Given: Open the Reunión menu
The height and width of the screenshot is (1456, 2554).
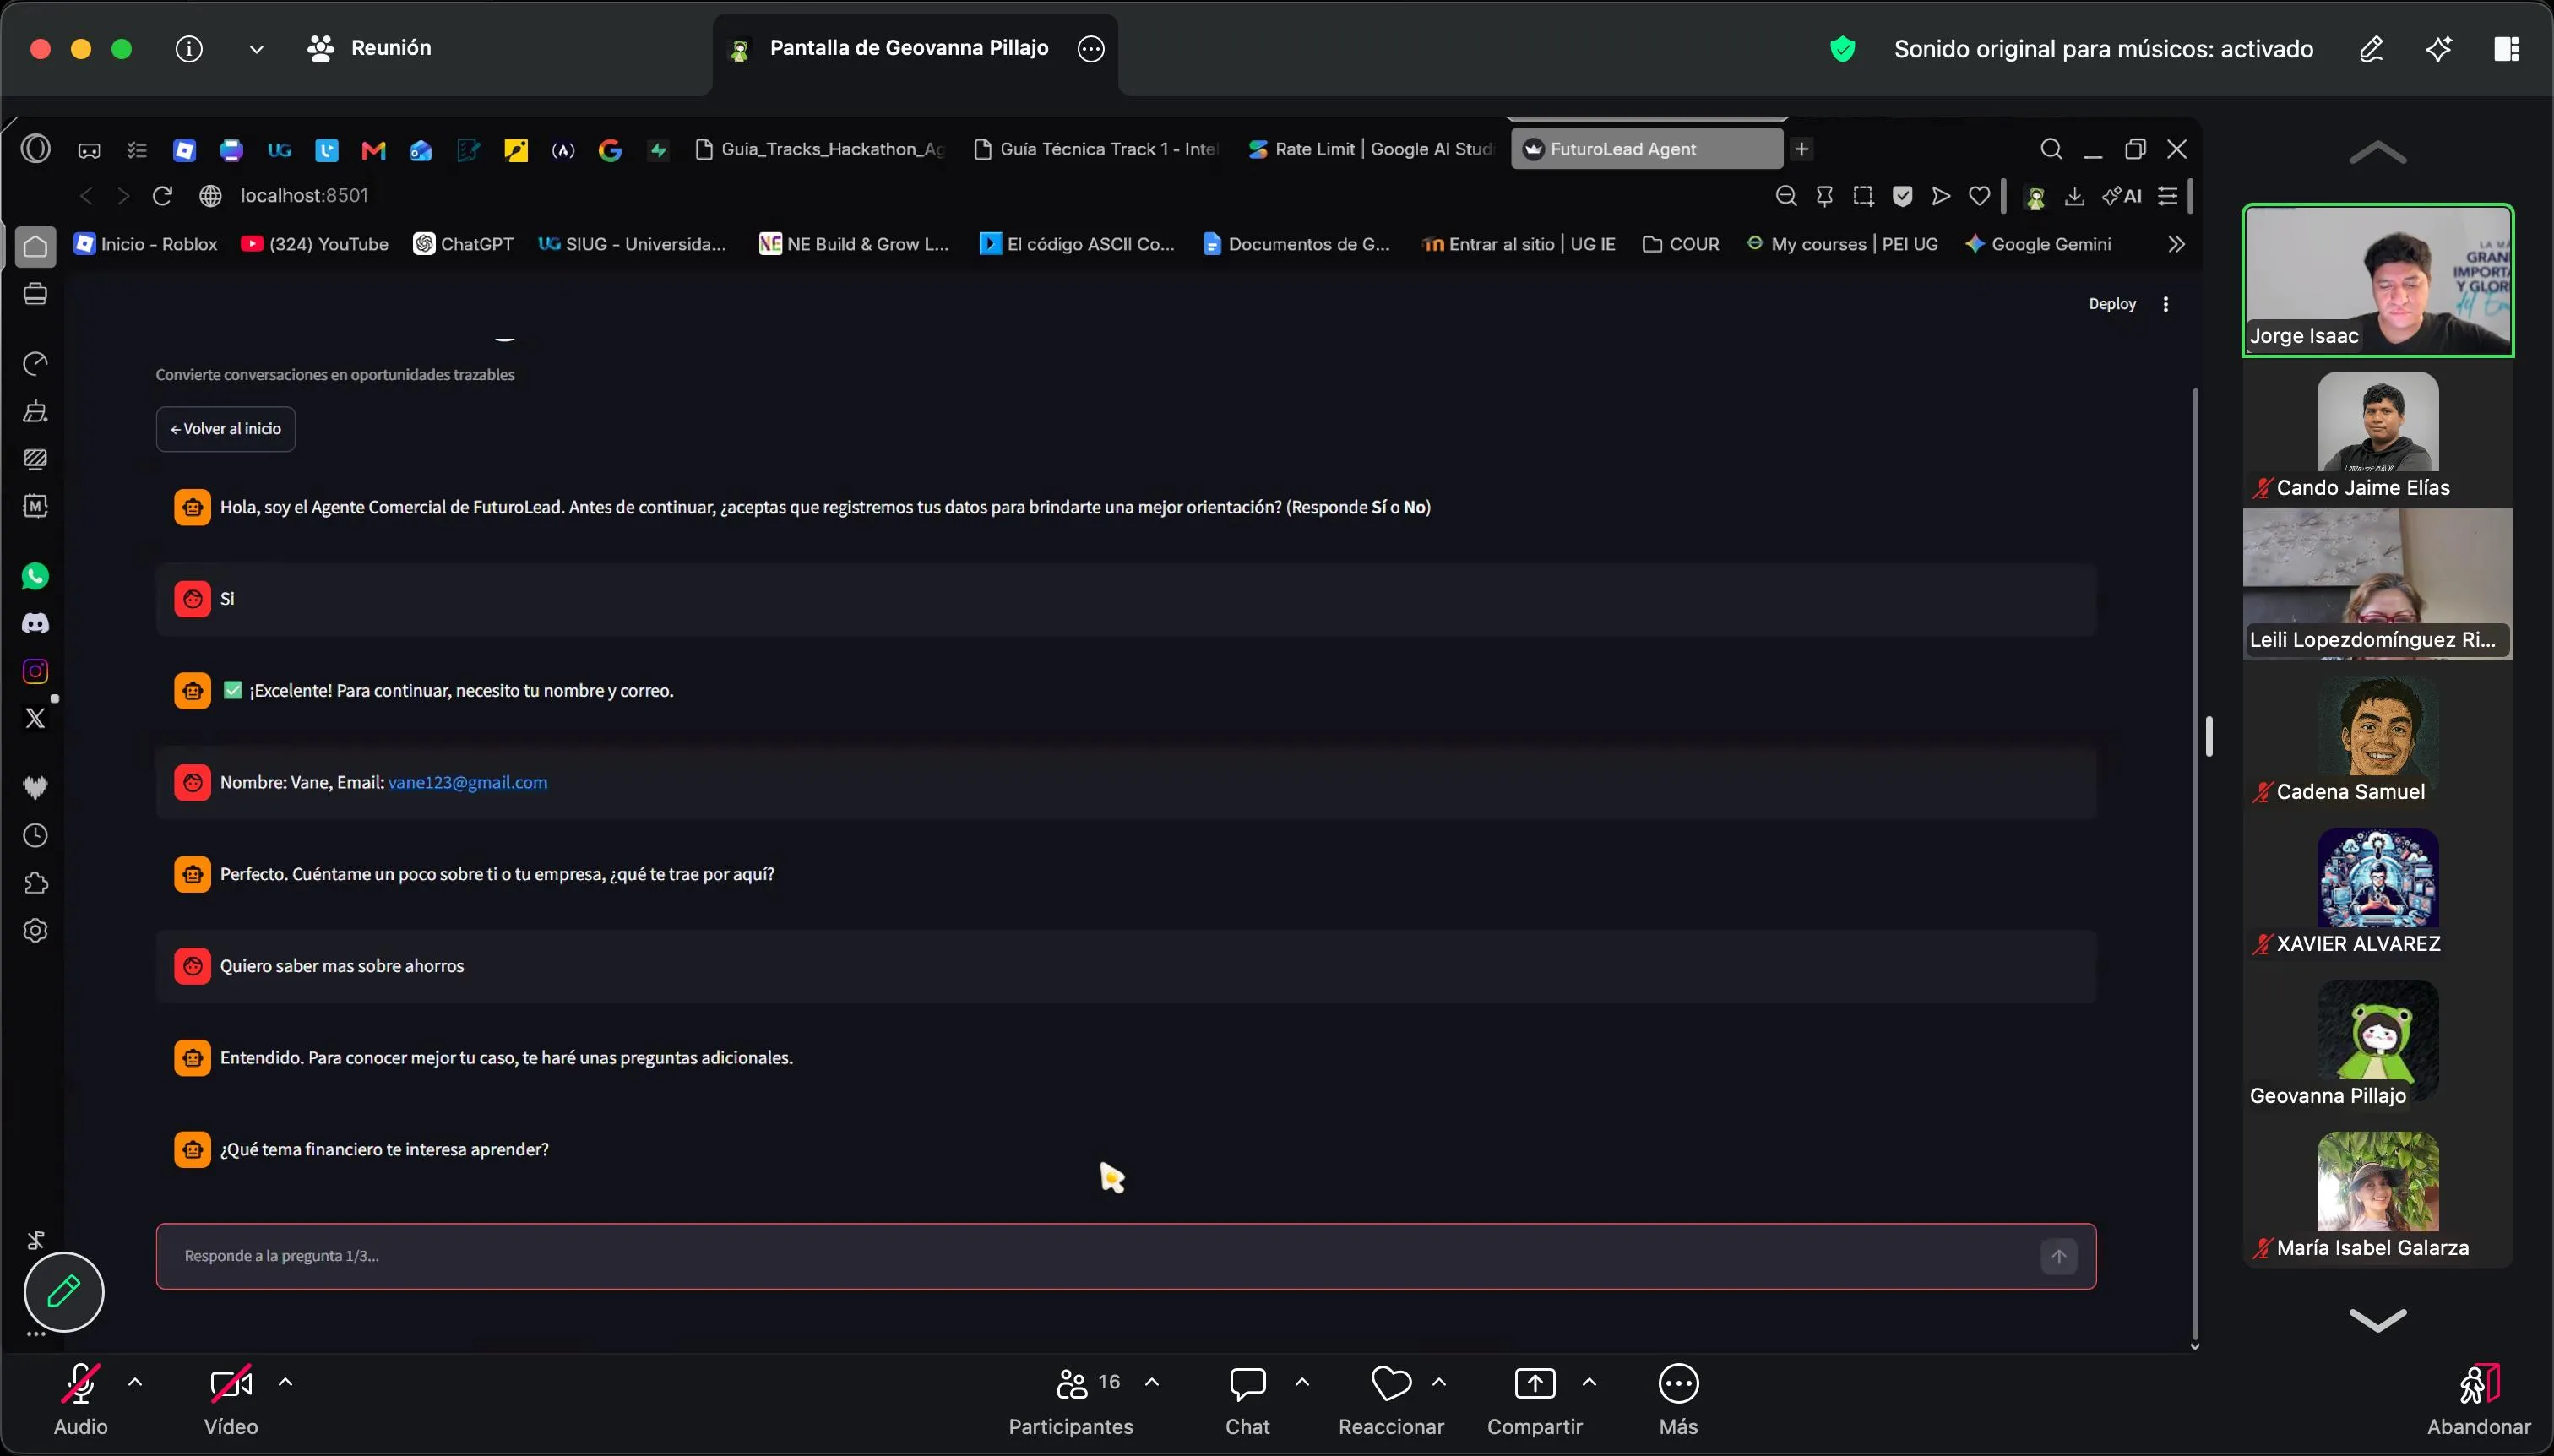Looking at the screenshot, I should coord(370,48).
